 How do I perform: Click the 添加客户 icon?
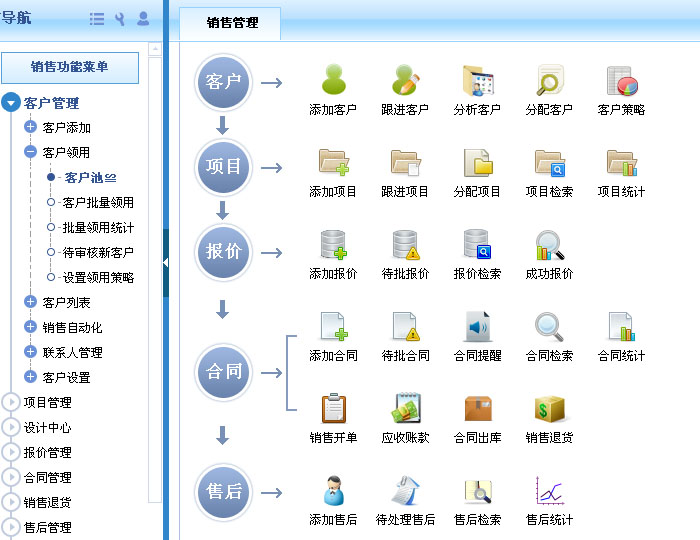[x=333, y=81]
